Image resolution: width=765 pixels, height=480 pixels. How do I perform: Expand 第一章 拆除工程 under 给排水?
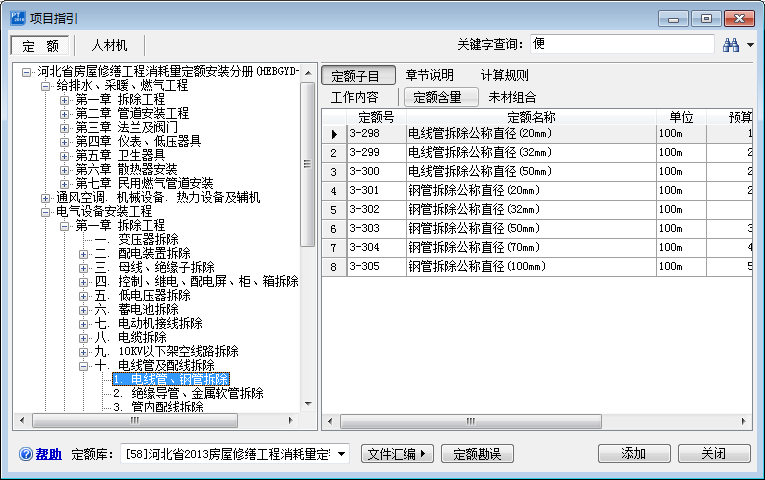click(x=64, y=100)
